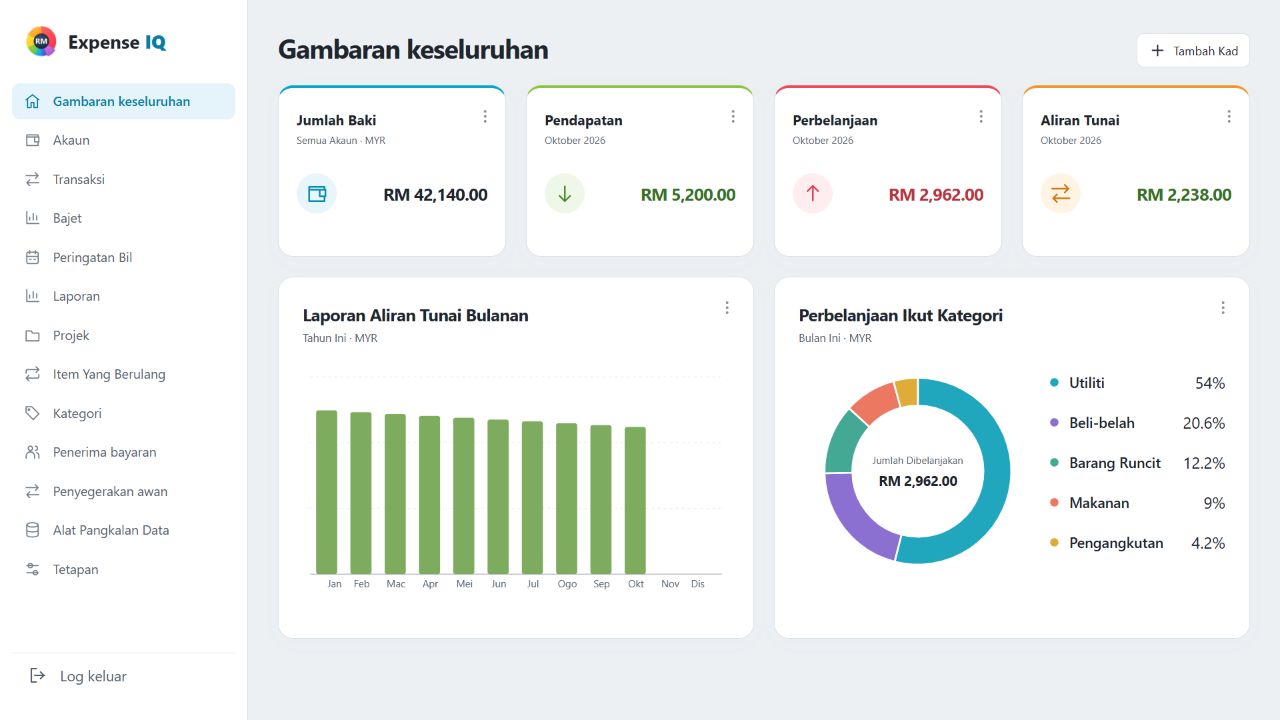Open the Jumlah Baki card options menu
The width and height of the screenshot is (1280, 720).
click(485, 117)
